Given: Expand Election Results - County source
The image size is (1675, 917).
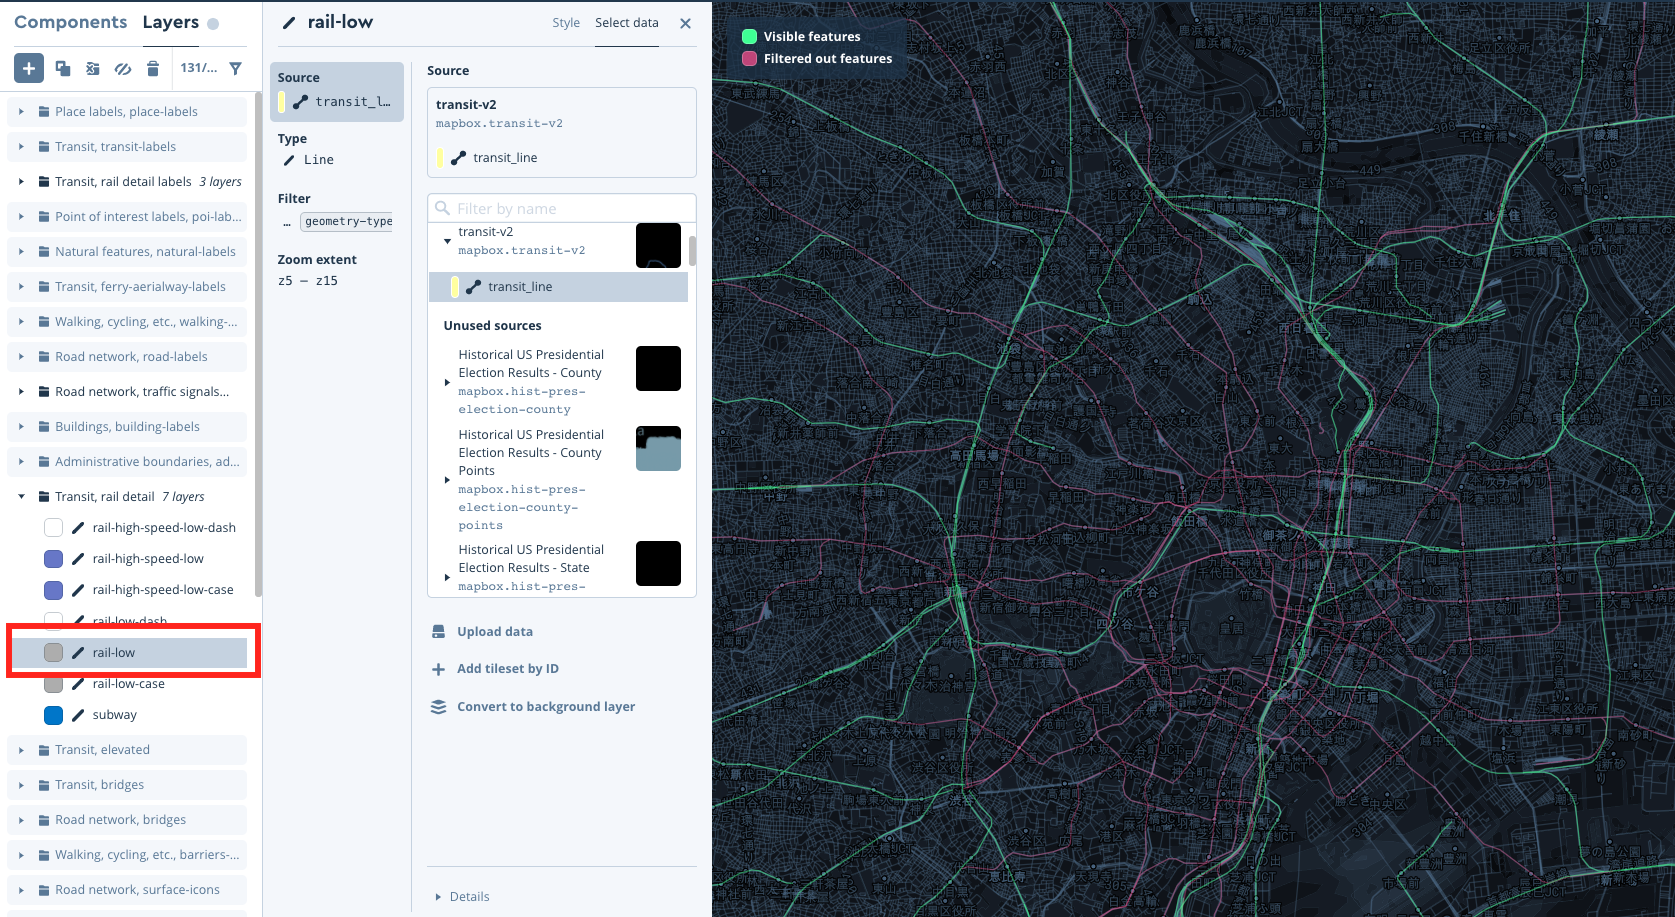Looking at the screenshot, I should point(447,382).
